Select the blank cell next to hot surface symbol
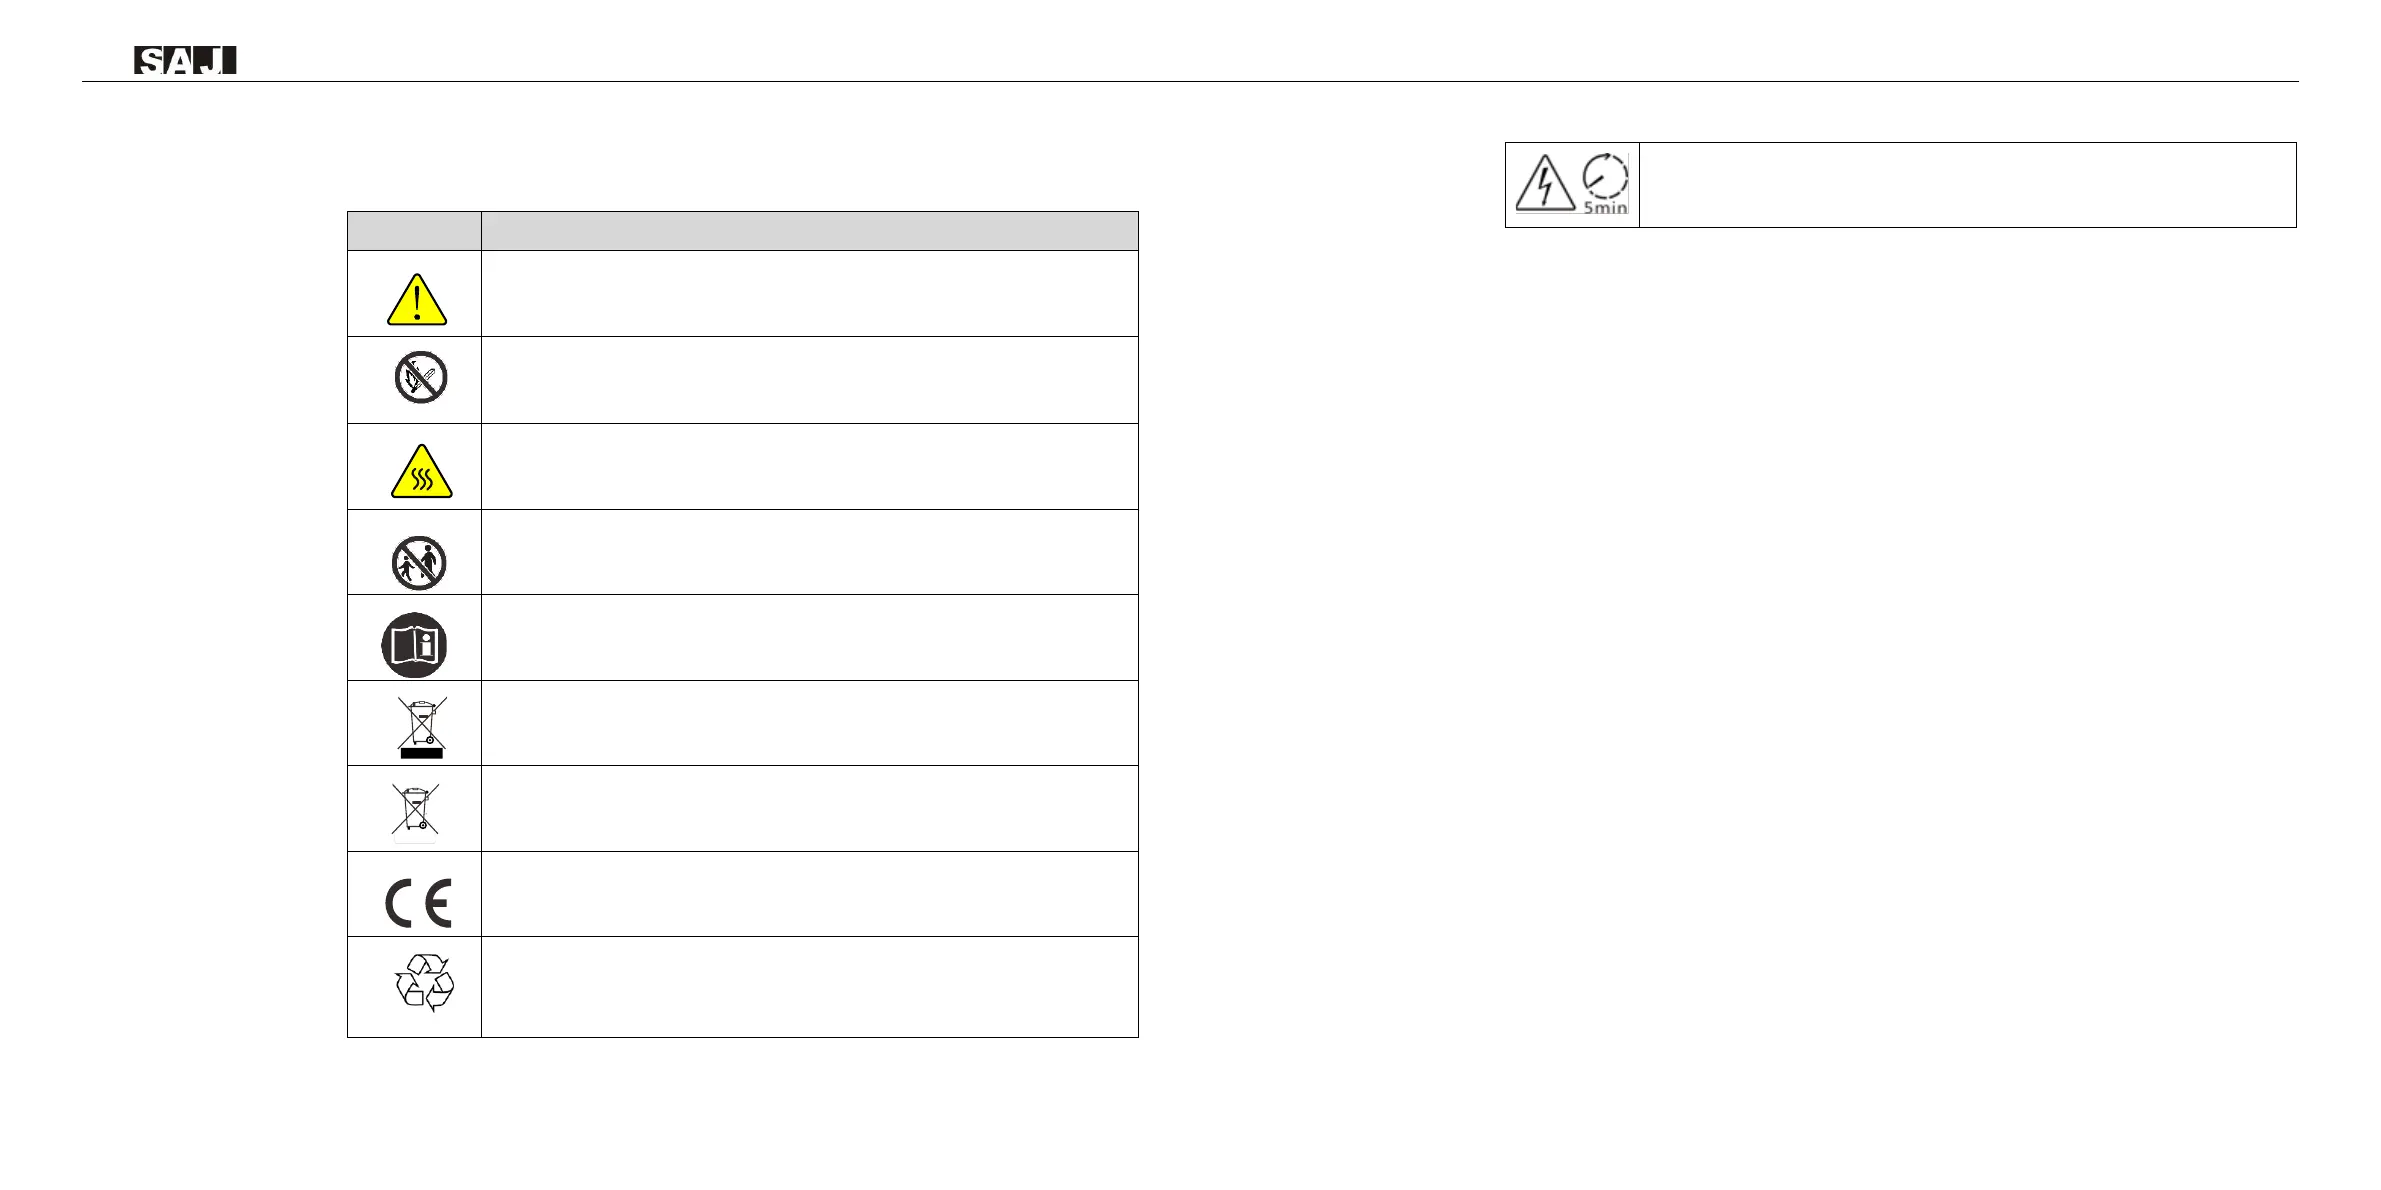This screenshot has width=2381, height=1190. click(x=809, y=467)
